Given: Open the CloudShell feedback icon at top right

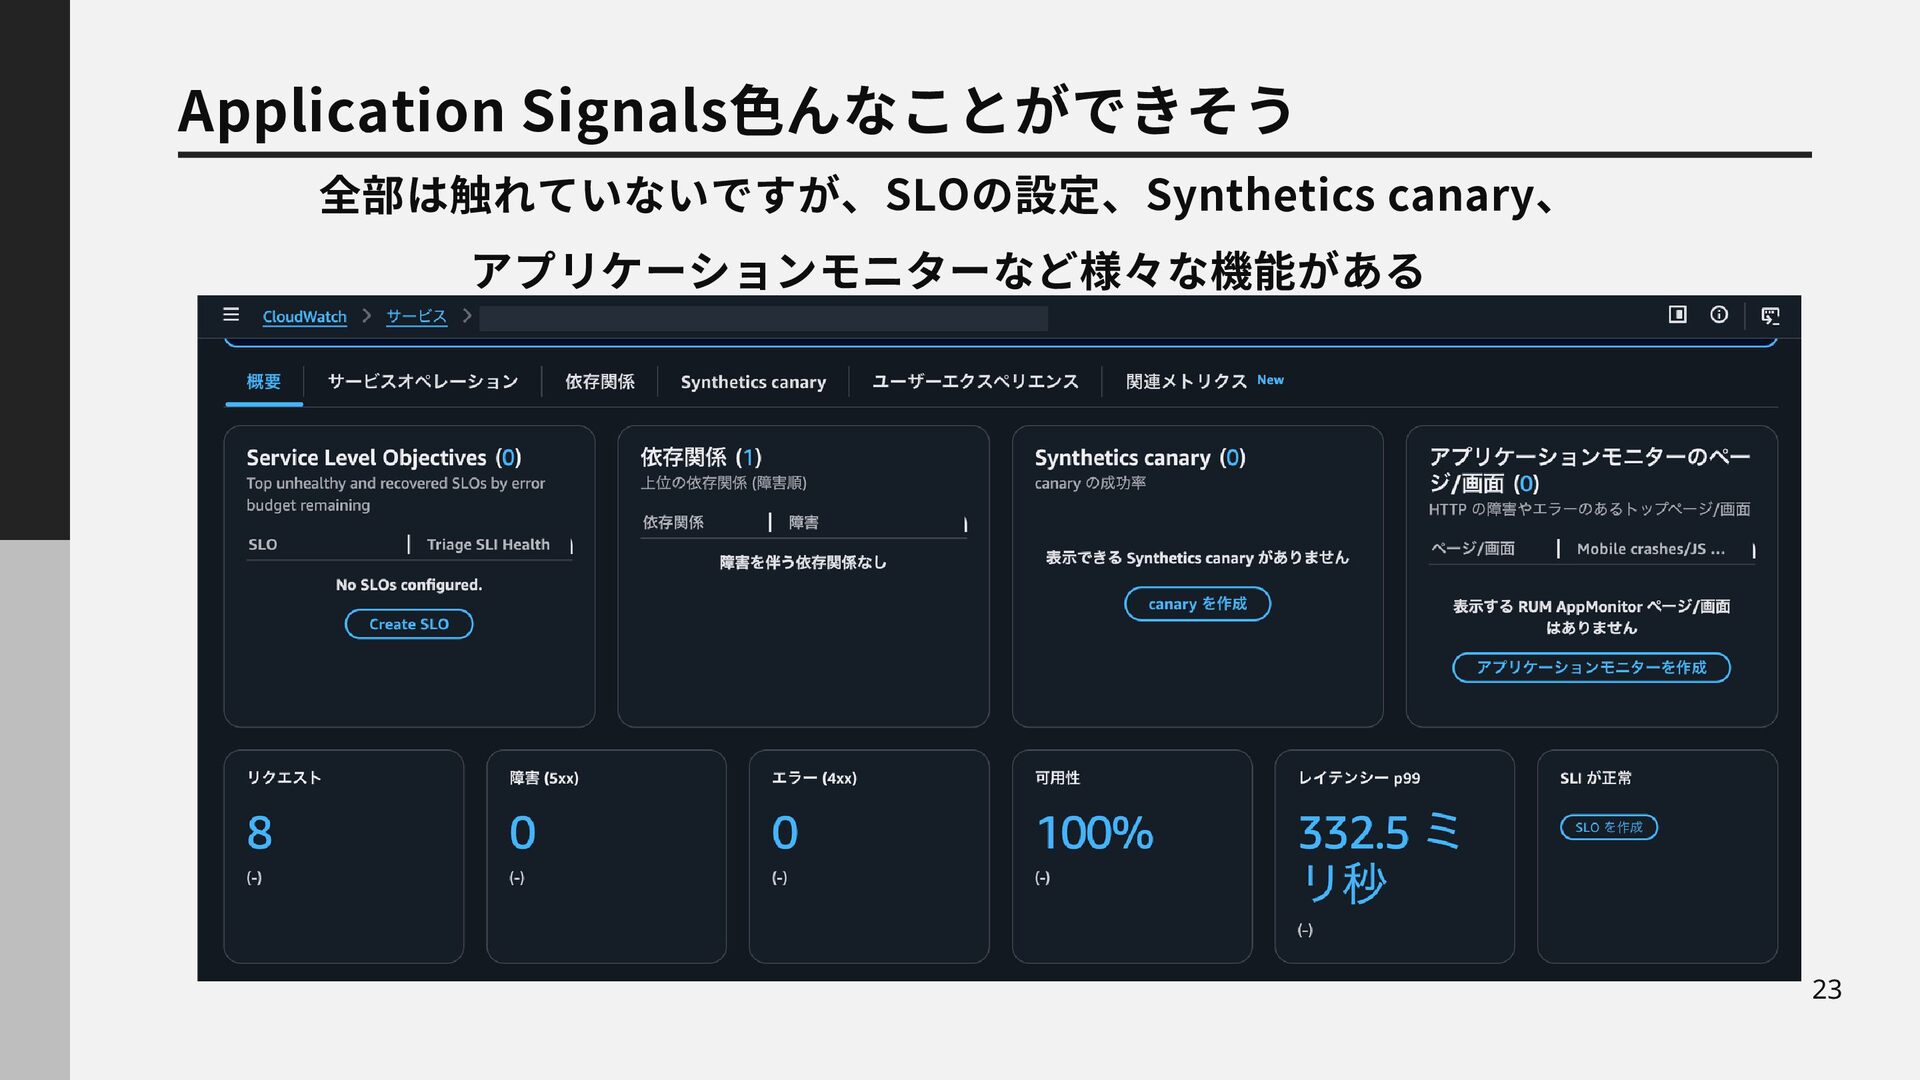Looking at the screenshot, I should click(x=1770, y=316).
